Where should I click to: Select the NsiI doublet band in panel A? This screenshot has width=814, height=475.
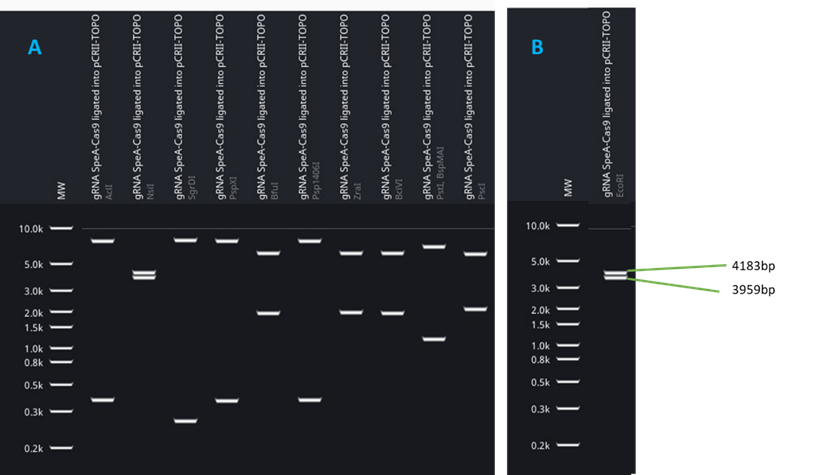point(144,275)
